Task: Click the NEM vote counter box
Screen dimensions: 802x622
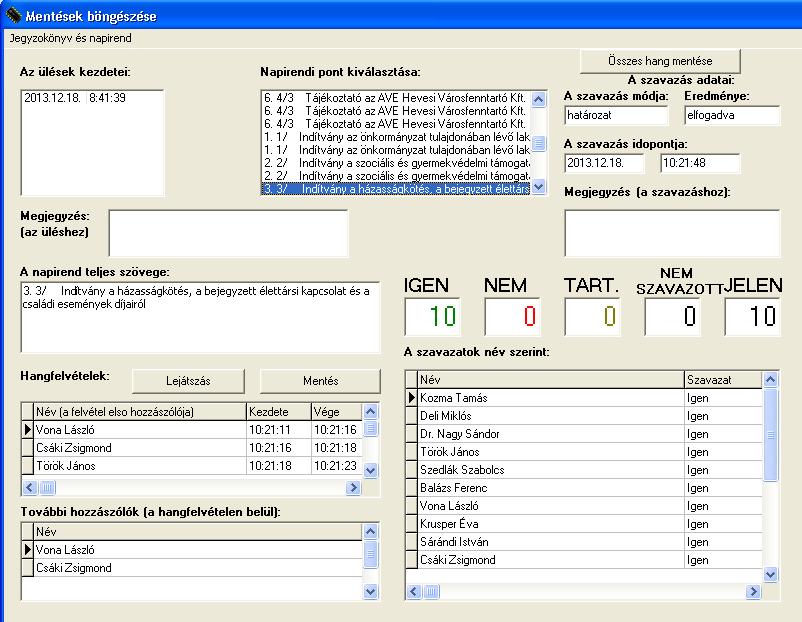Action: point(512,317)
